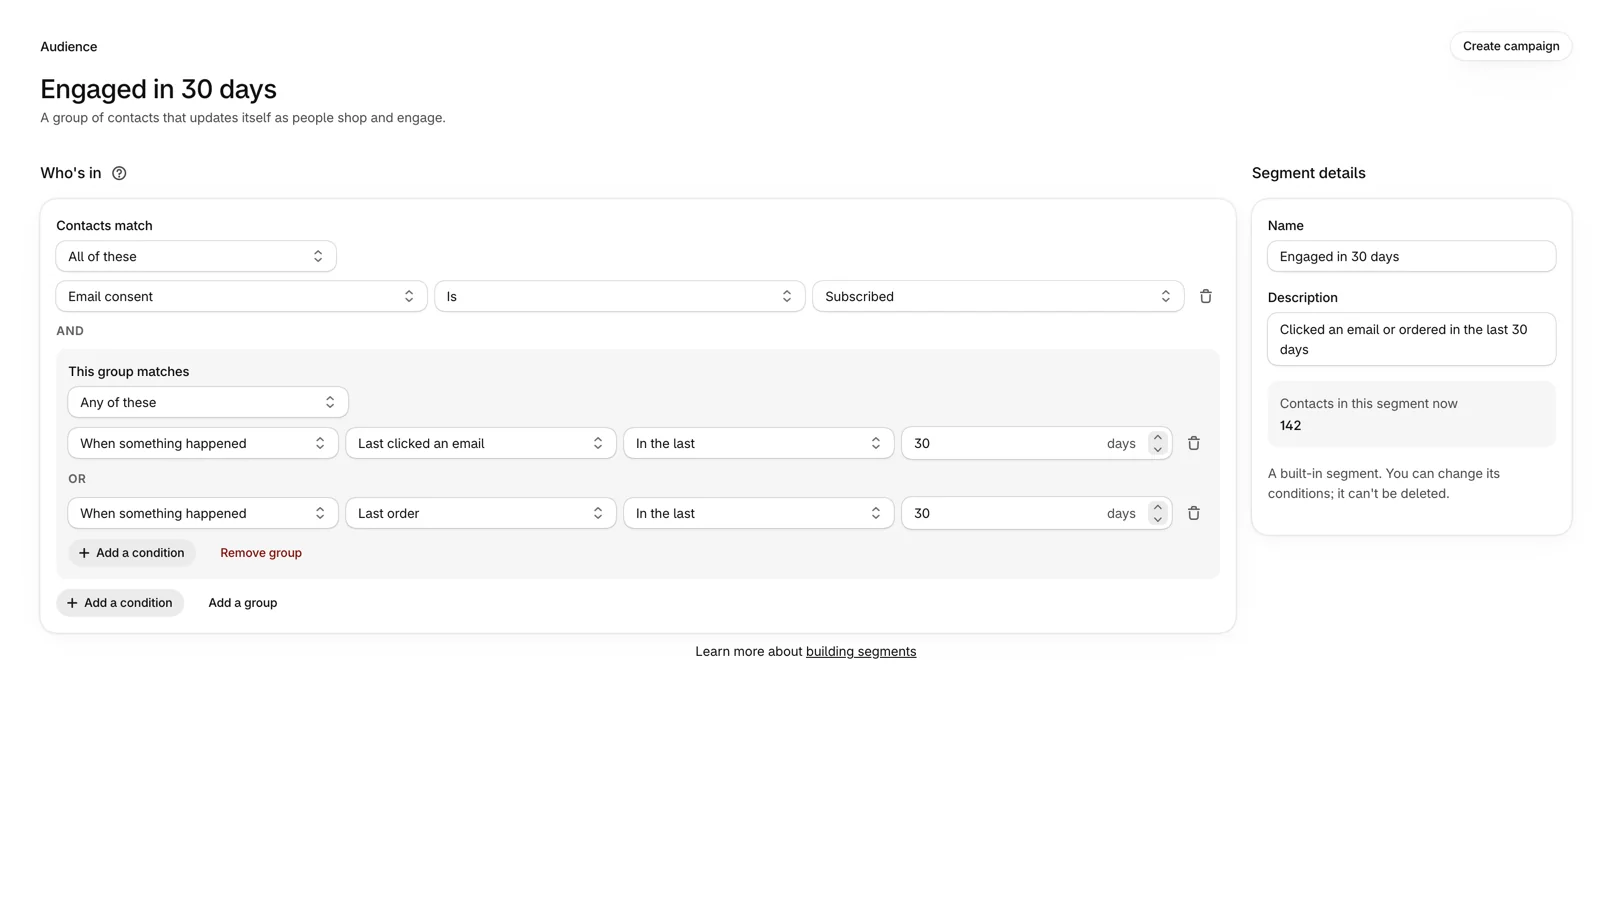
Task: Click the segment Name input field
Action: [x=1411, y=256]
